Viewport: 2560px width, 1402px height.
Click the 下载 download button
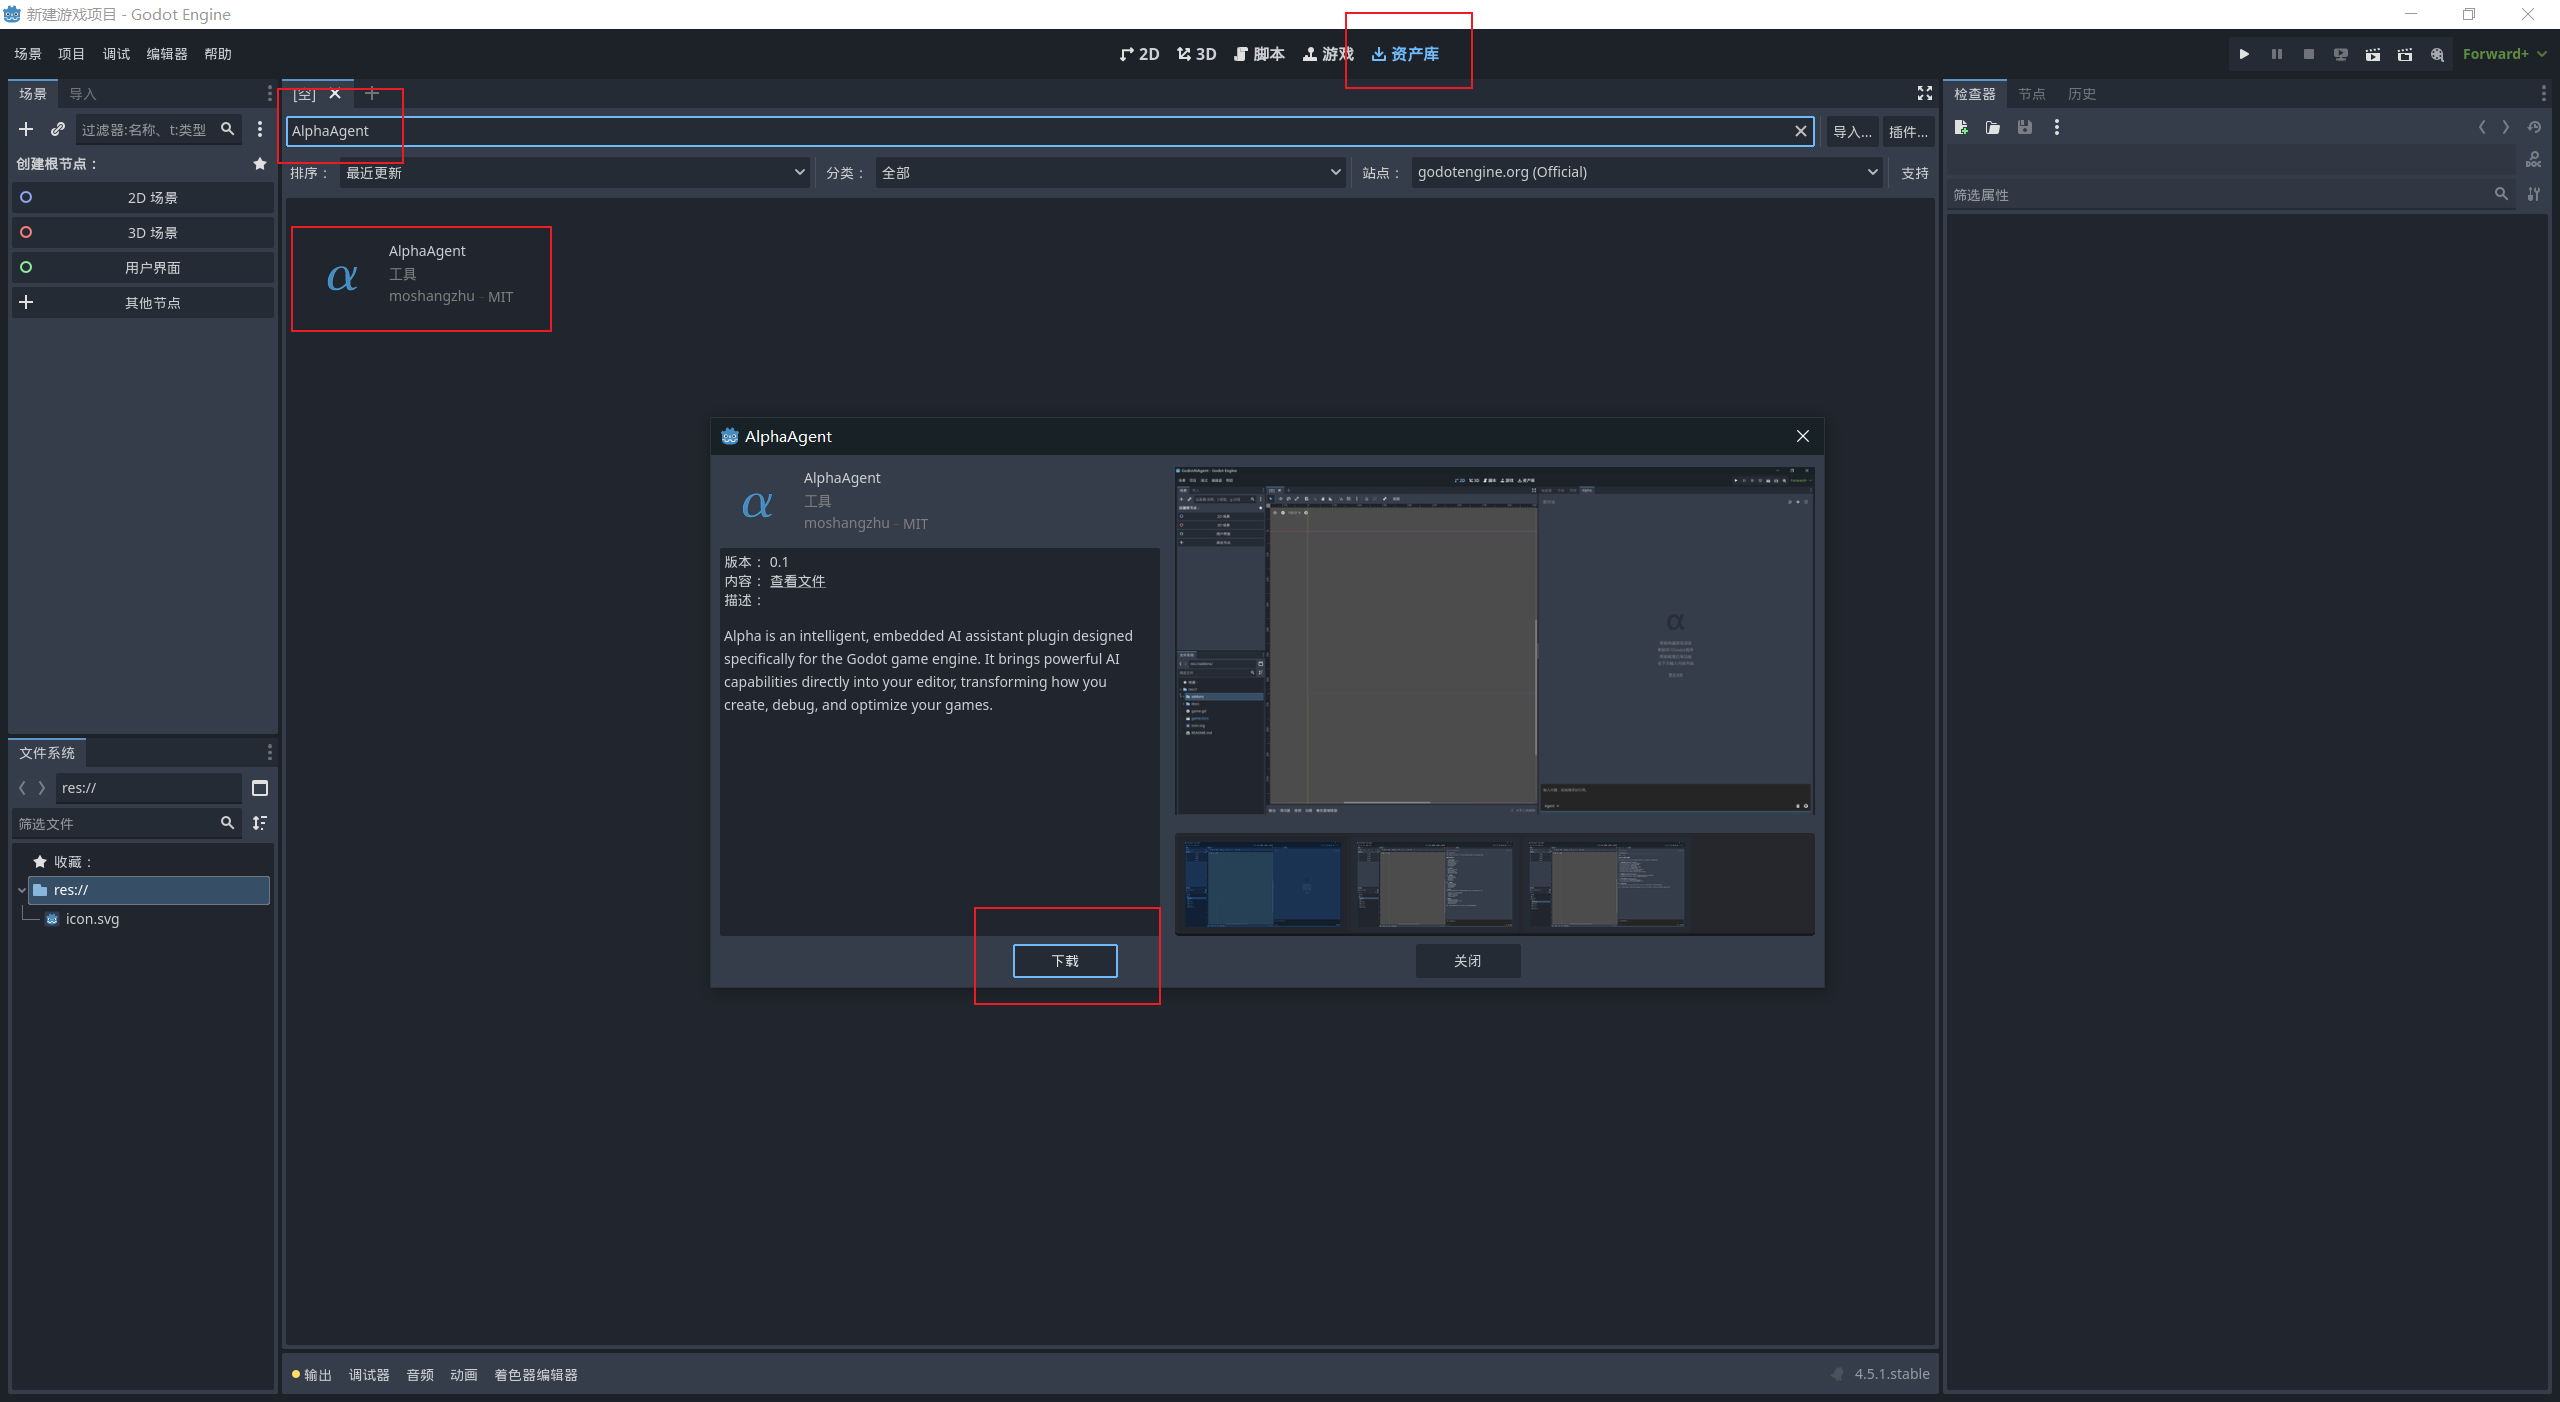(x=1065, y=961)
